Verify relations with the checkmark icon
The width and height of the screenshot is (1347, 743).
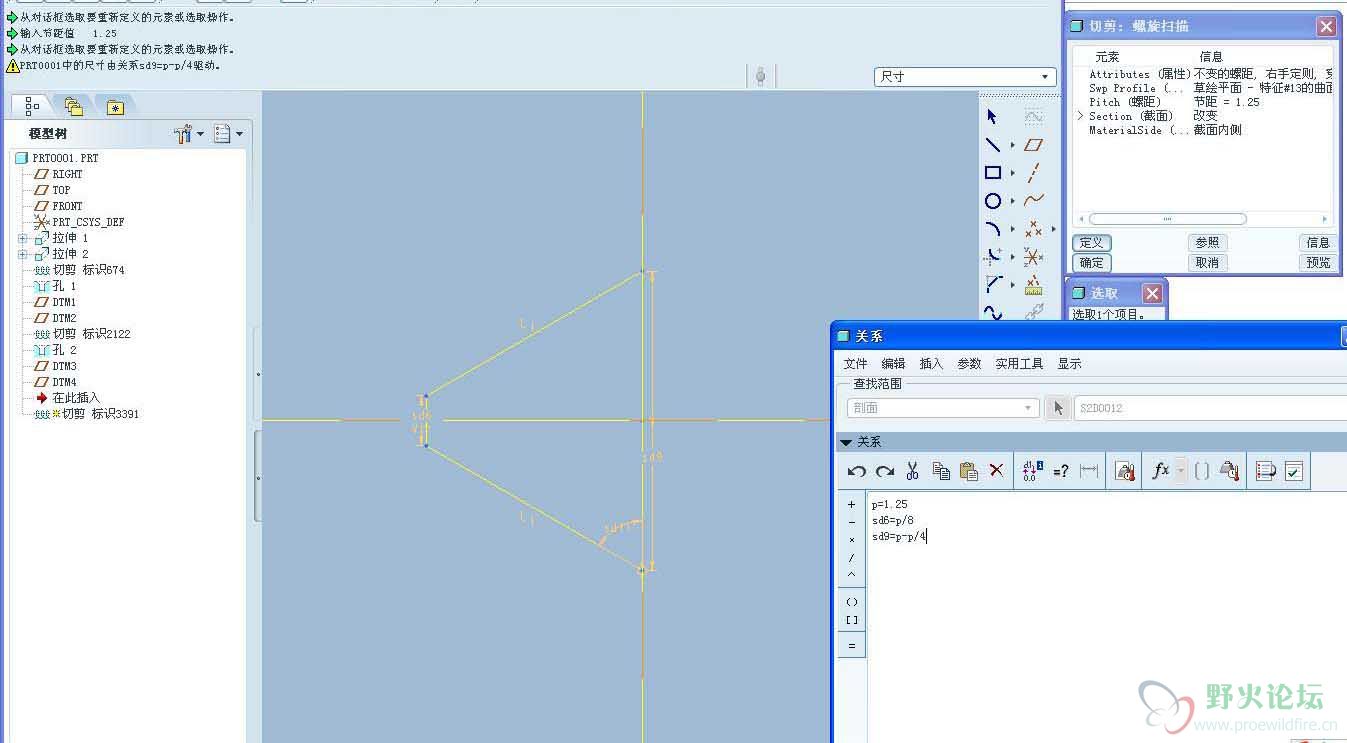coord(1294,471)
